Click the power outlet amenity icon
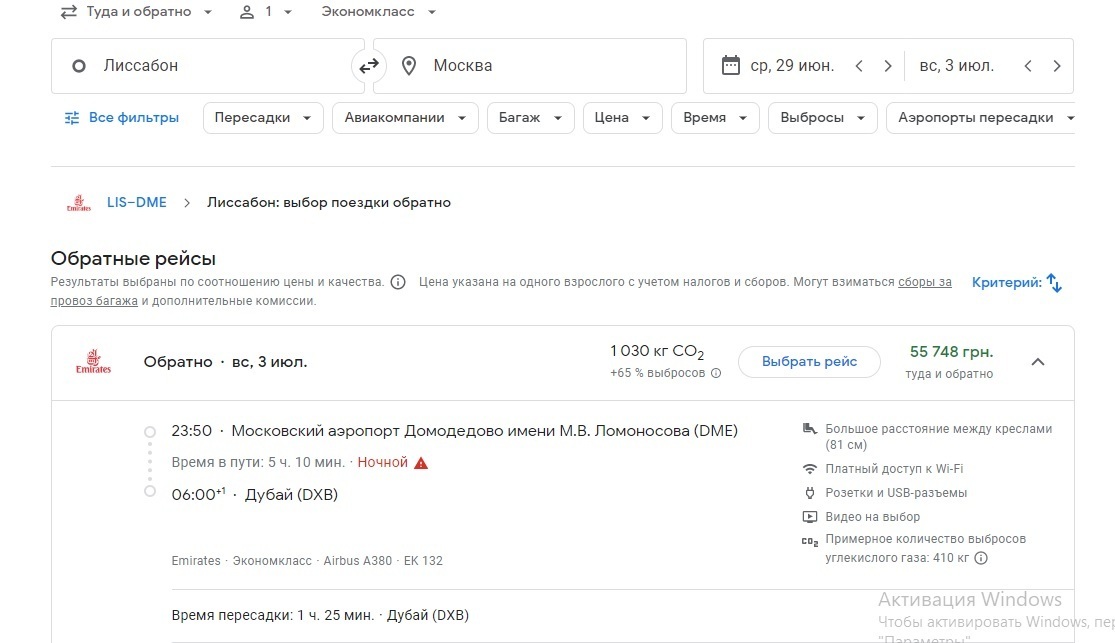Image resolution: width=1115 pixels, height=643 pixels. coord(809,493)
